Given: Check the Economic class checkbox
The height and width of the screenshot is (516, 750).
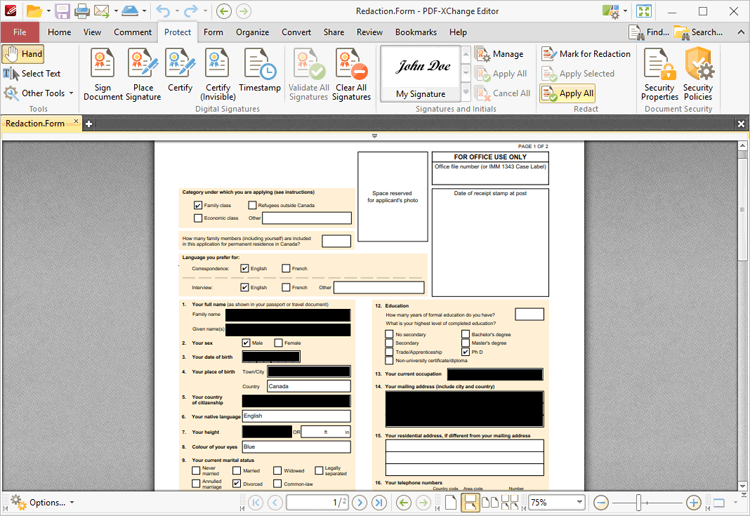Looking at the screenshot, I should click(198, 218).
